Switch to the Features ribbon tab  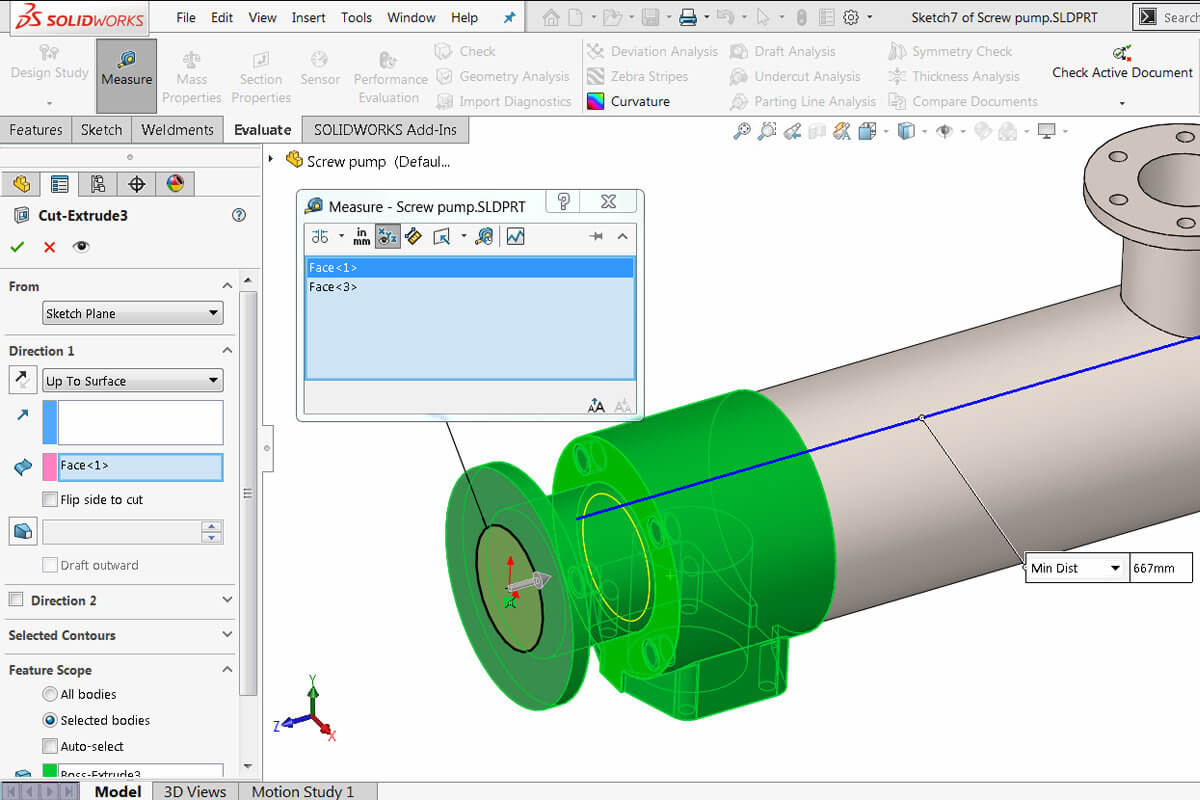(x=36, y=130)
